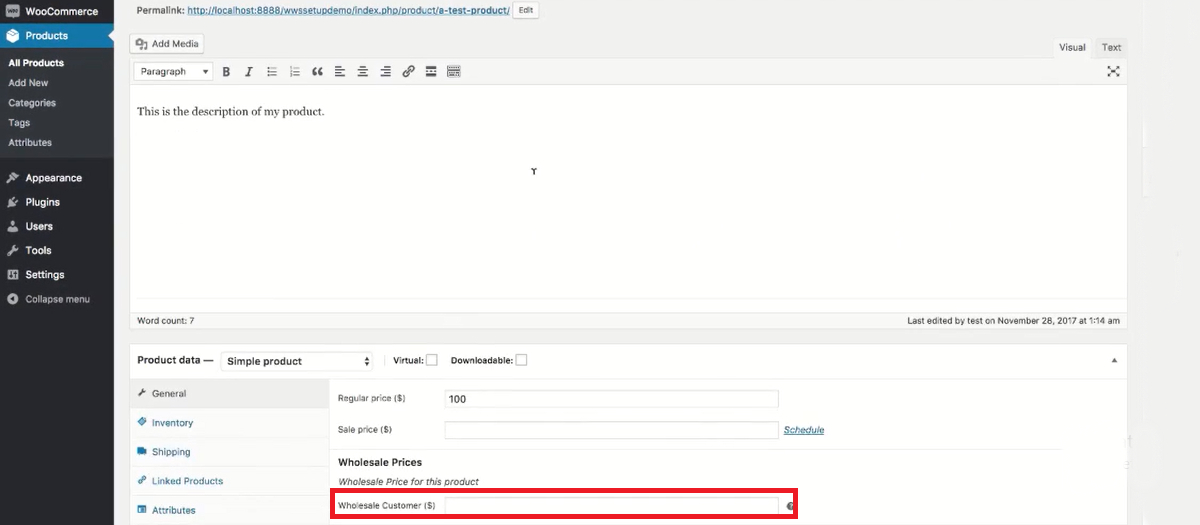Enable distraction-free fullscreen editor
Image resolution: width=1200 pixels, height=525 pixels.
point(1113,72)
